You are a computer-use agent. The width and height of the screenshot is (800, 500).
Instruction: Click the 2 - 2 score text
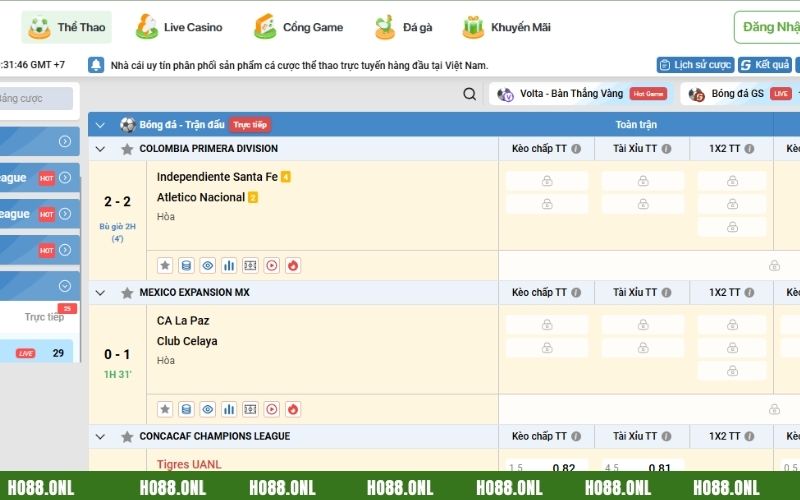[117, 202]
